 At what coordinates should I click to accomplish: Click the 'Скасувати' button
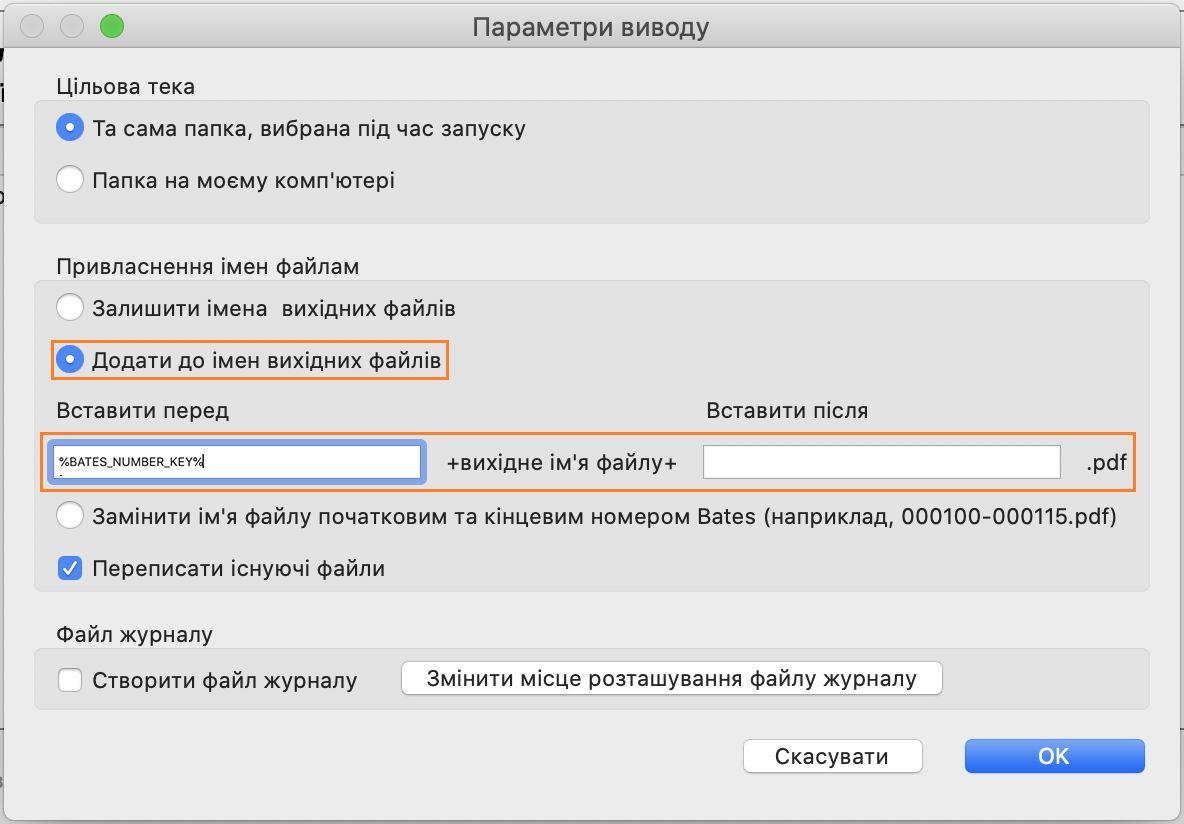832,756
